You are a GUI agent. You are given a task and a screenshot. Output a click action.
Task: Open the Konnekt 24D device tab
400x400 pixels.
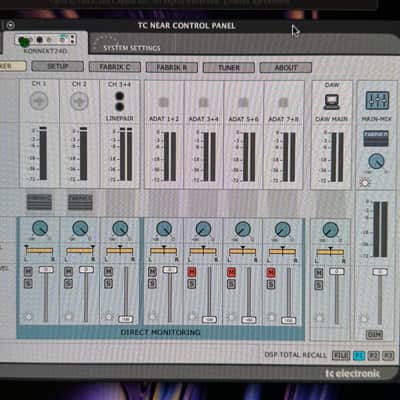pyautogui.click(x=46, y=43)
